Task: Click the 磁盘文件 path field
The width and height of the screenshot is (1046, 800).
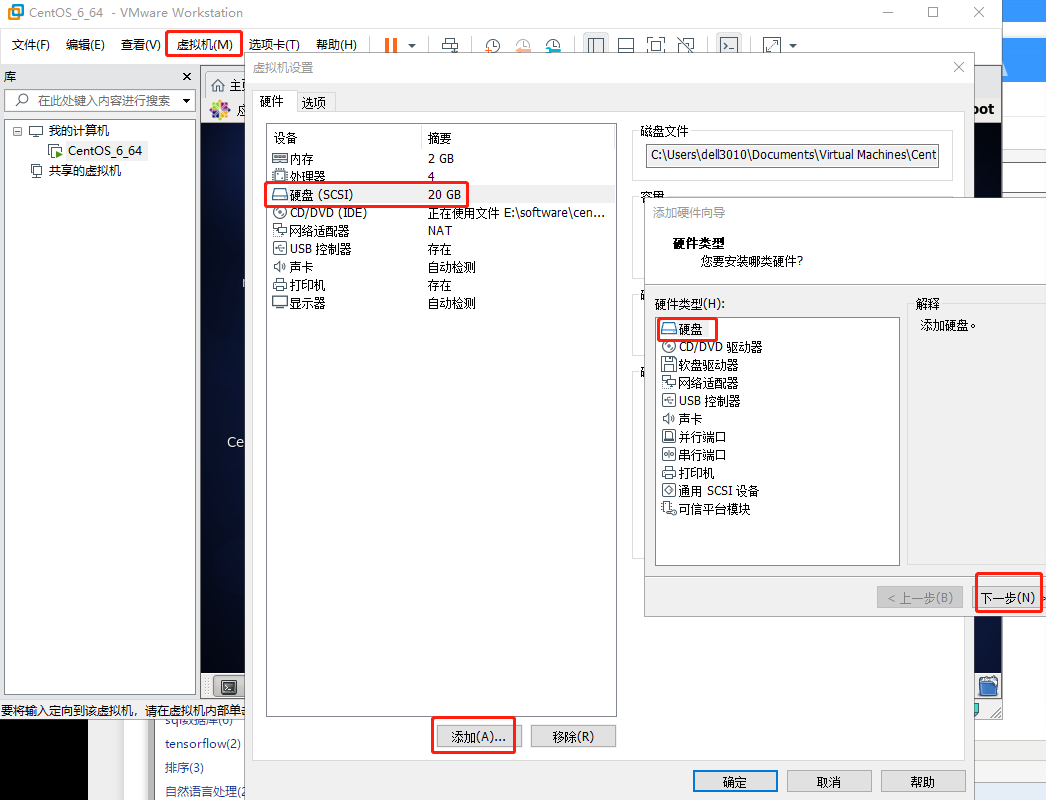Action: (x=792, y=155)
